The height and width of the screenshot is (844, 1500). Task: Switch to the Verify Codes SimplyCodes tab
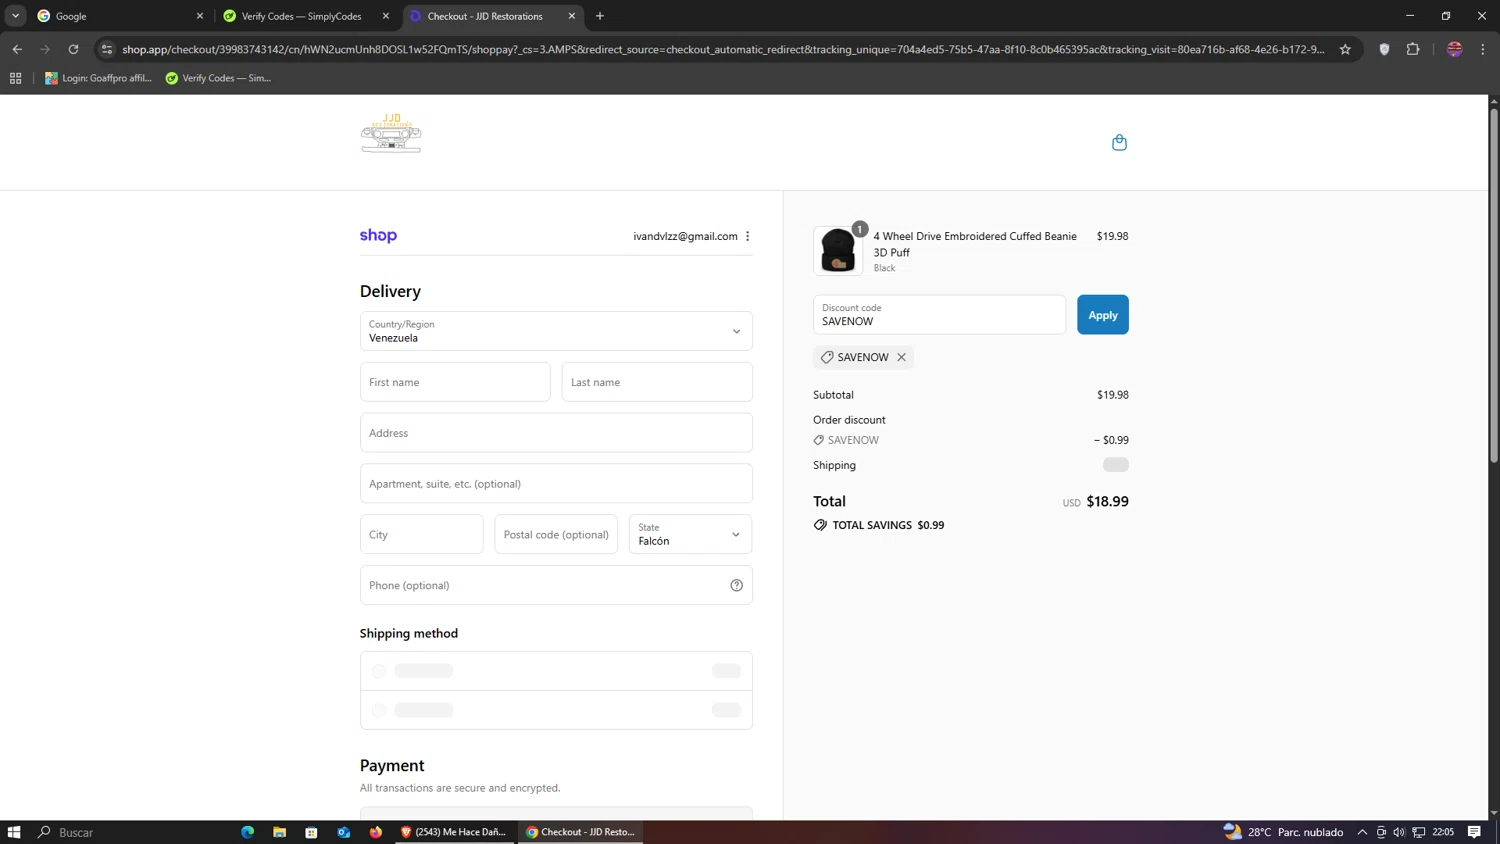click(305, 16)
